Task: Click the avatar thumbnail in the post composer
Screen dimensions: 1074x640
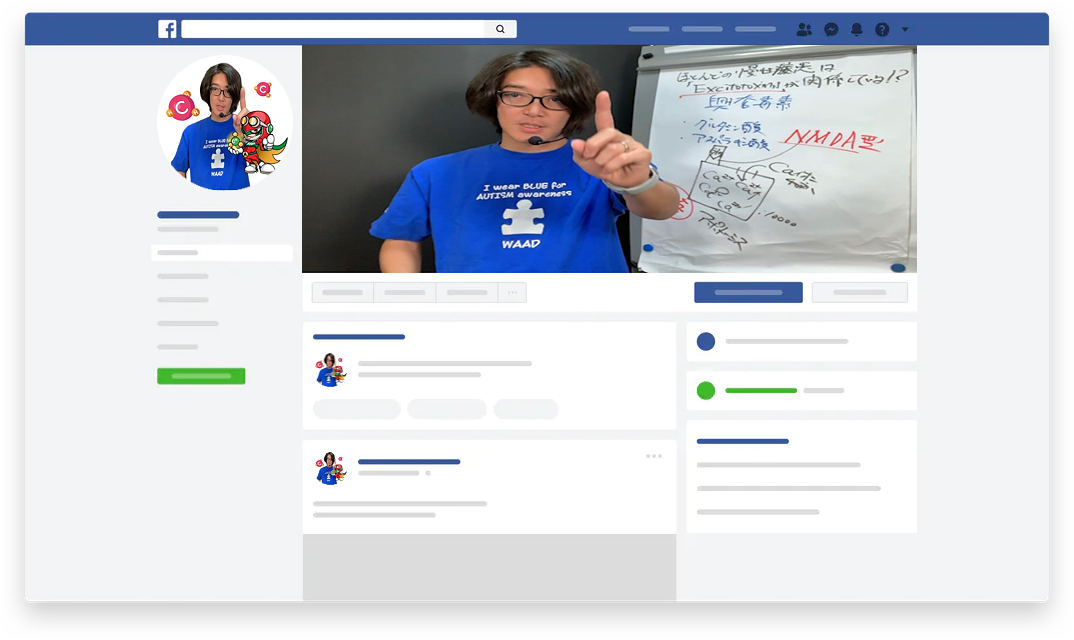Action: pos(330,369)
